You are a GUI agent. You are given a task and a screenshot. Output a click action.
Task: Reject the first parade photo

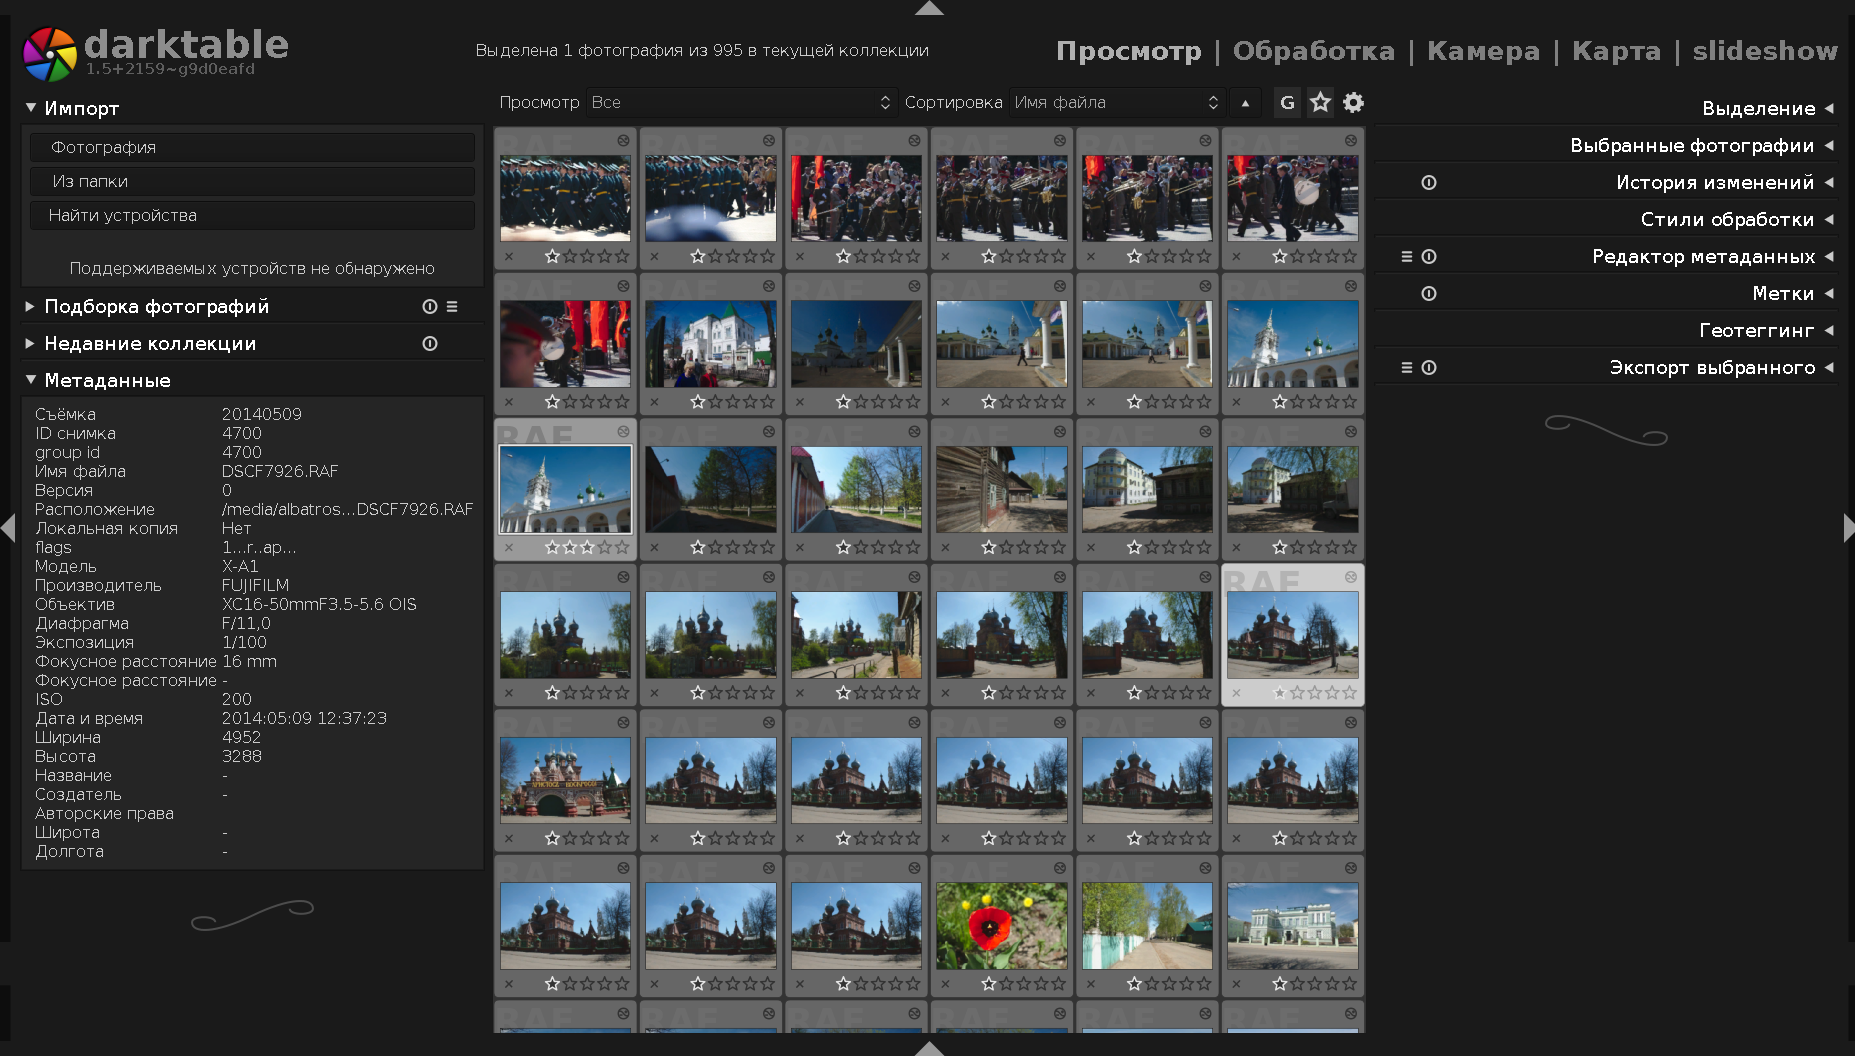(x=509, y=257)
